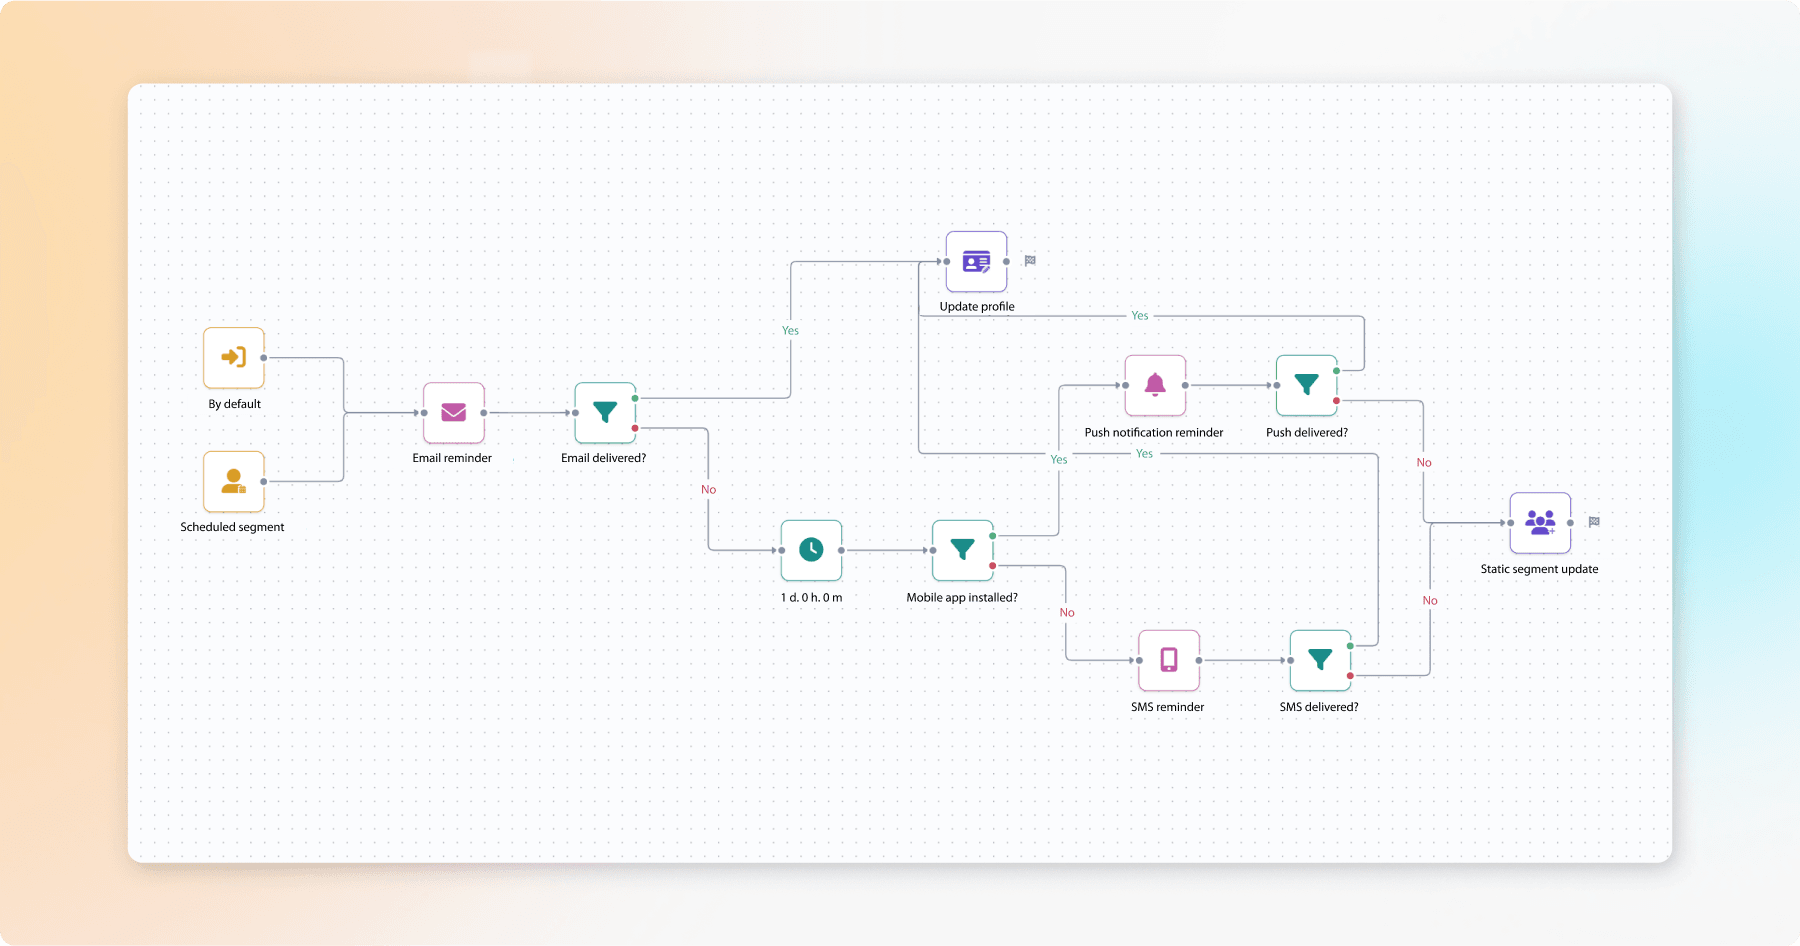Click the Update profile label
This screenshot has width=1800, height=946.
[977, 307]
